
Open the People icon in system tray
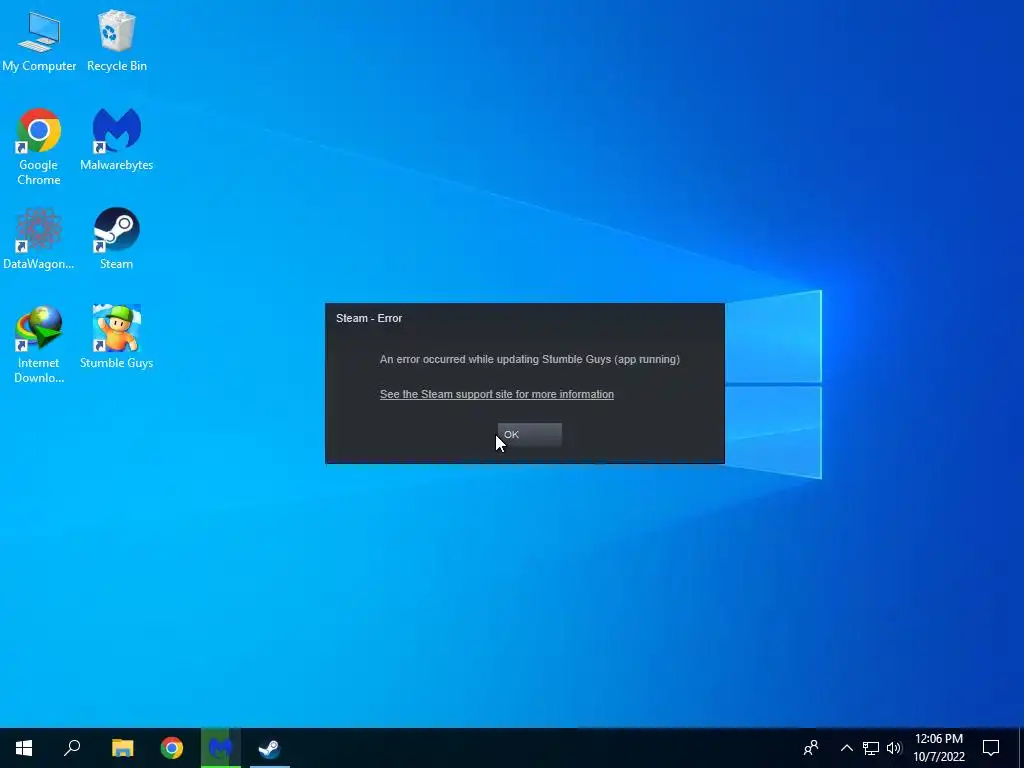click(811, 748)
